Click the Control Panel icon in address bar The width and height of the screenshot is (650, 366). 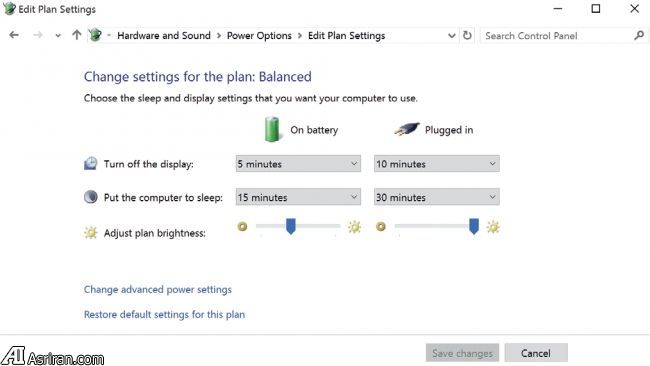click(95, 35)
